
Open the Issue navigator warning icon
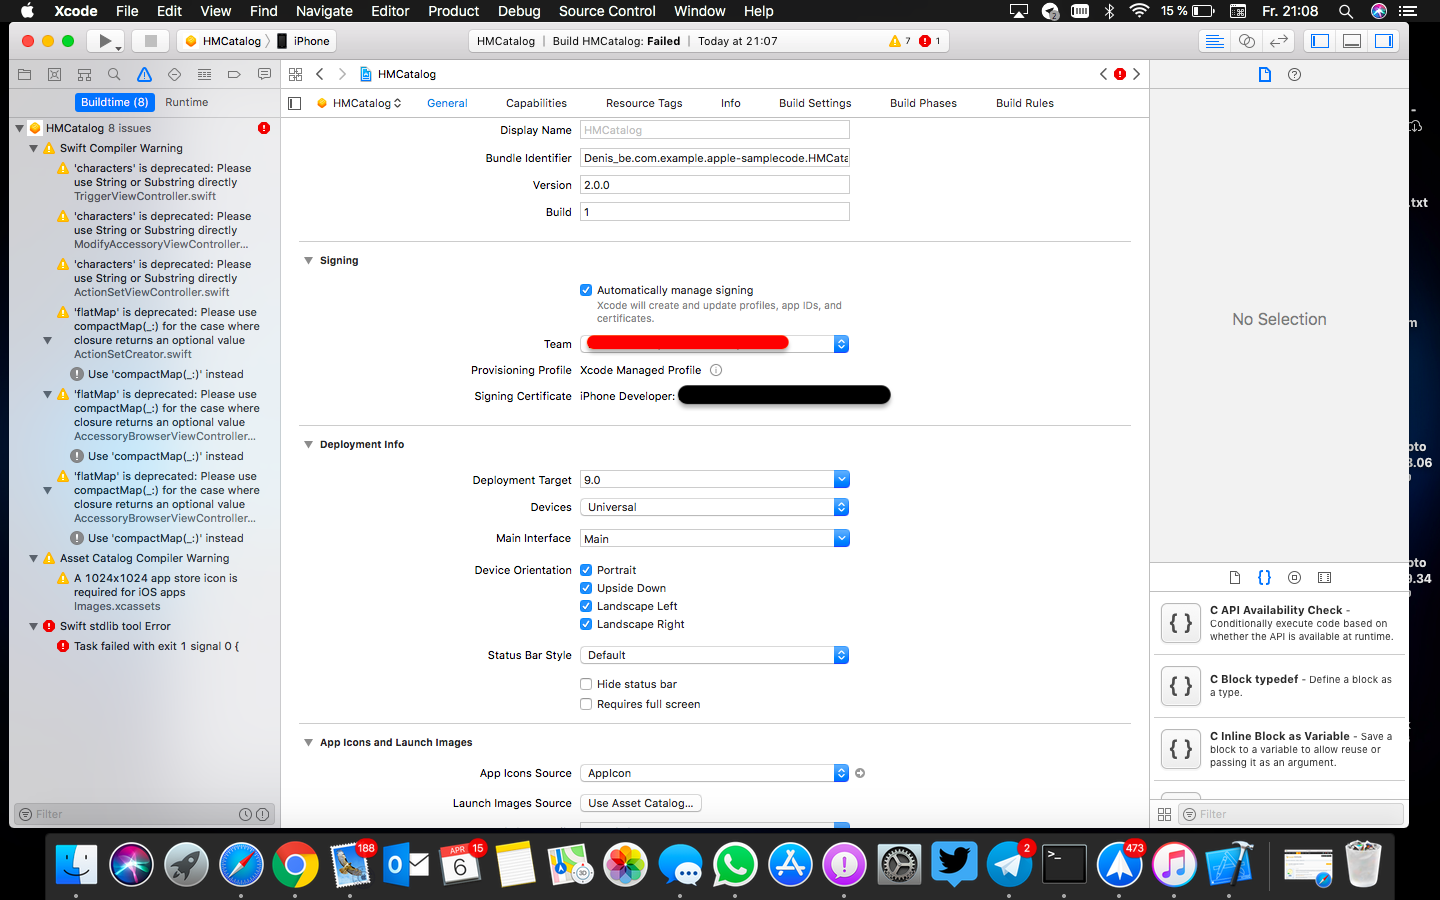[x=144, y=74]
